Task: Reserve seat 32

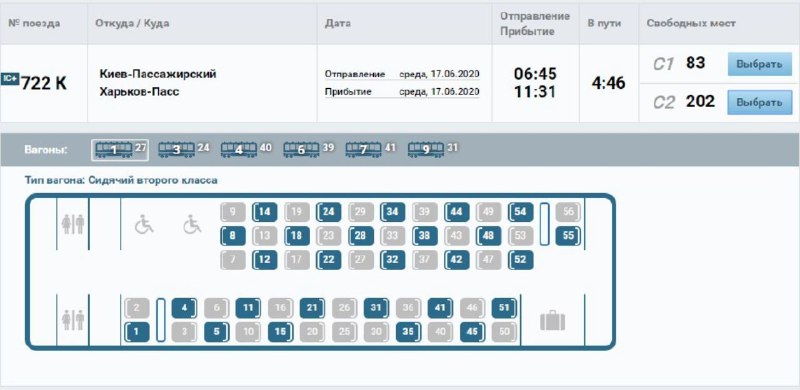Action: pos(392,260)
